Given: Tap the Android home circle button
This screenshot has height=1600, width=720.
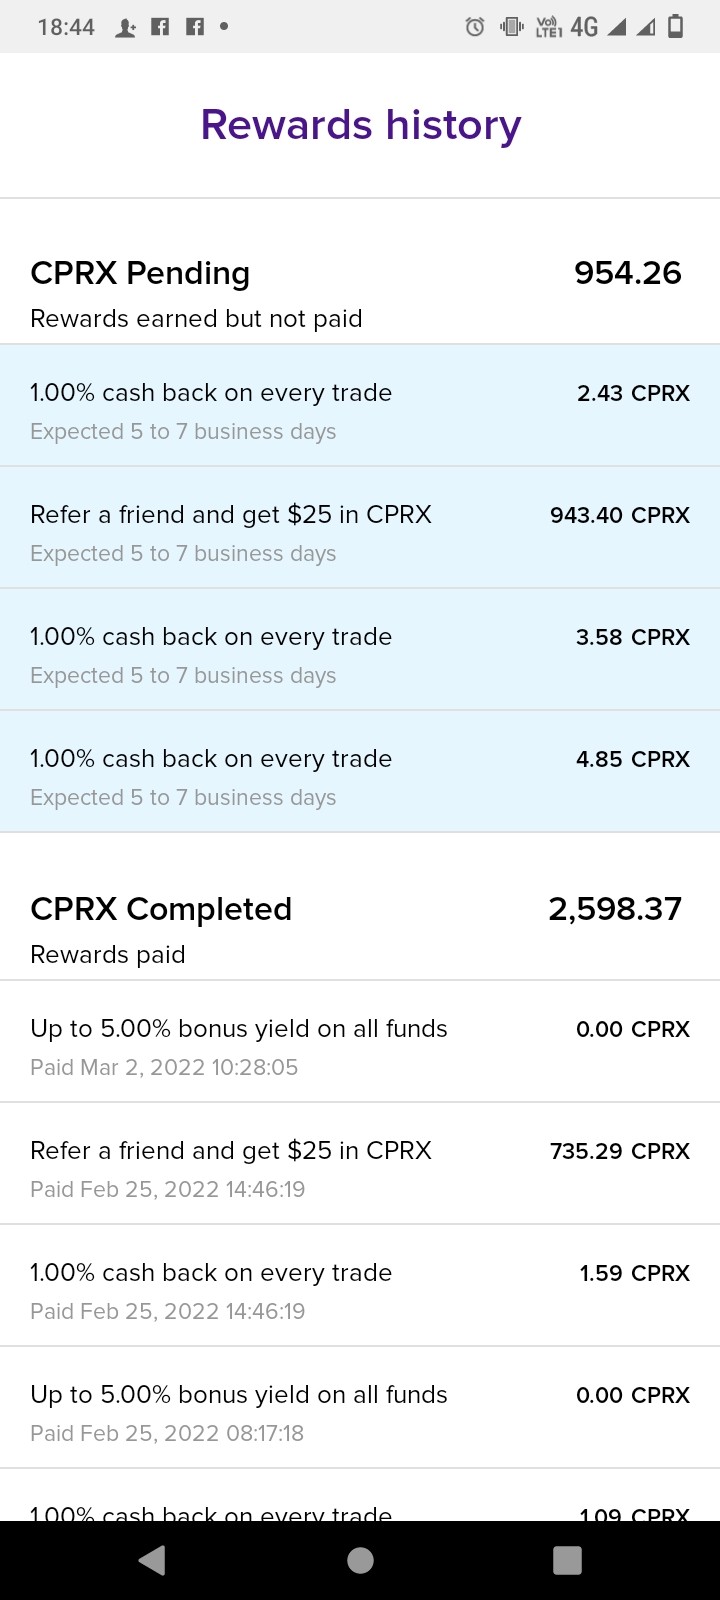Looking at the screenshot, I should point(360,1560).
